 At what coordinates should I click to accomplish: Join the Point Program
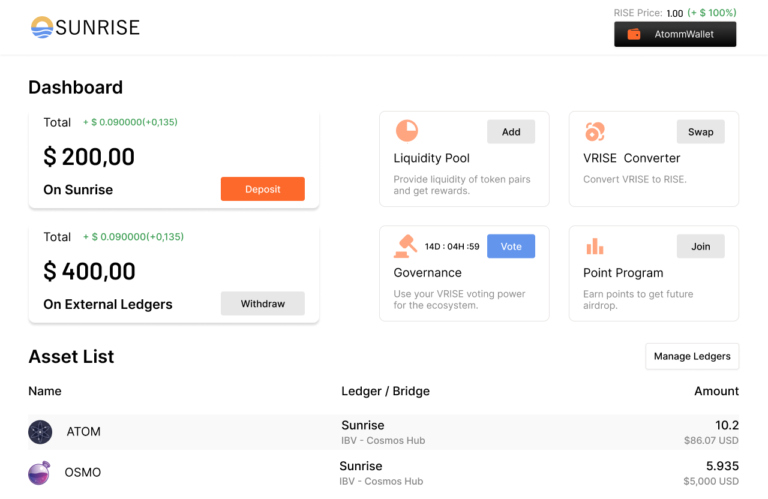pos(700,246)
